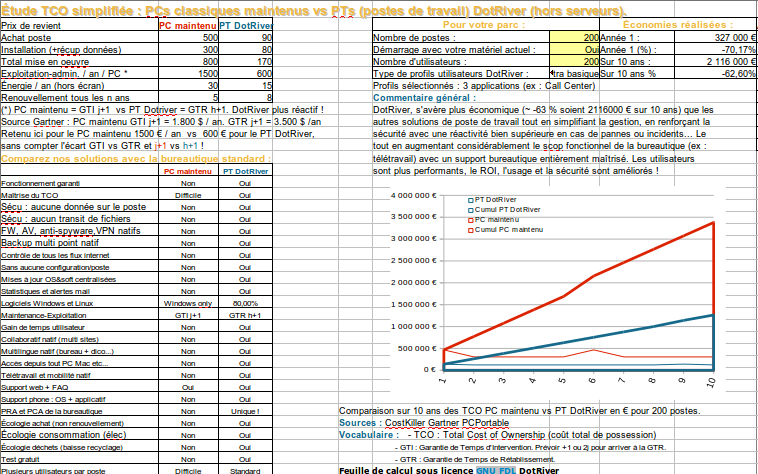Screen dimensions: 758x474
Task: Click the 'PT DotRiver' chart legend entry
Action: pos(492,200)
